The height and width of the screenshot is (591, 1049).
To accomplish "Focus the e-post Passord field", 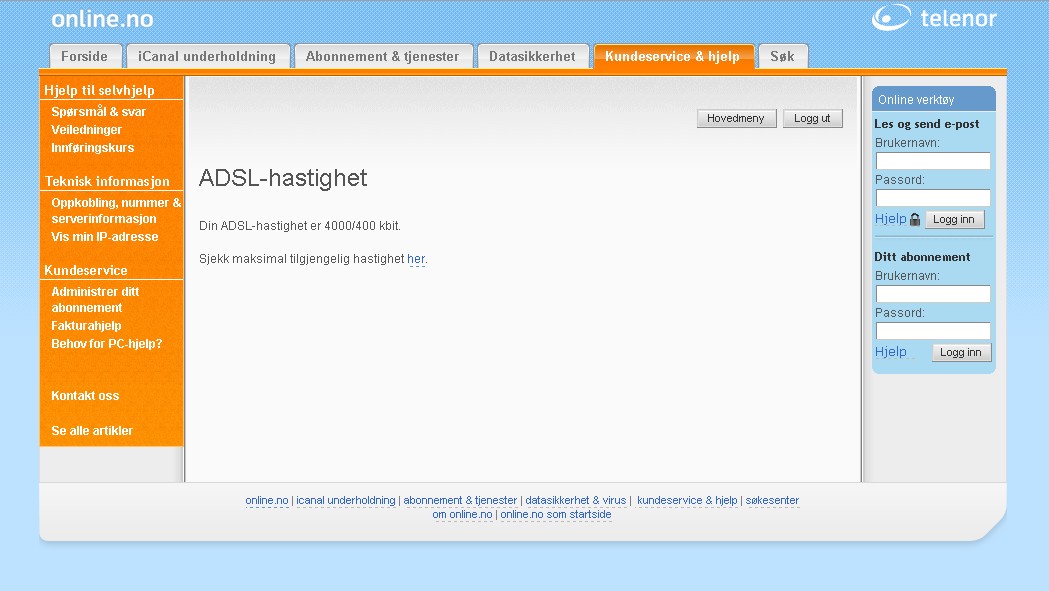I will pos(933,197).
